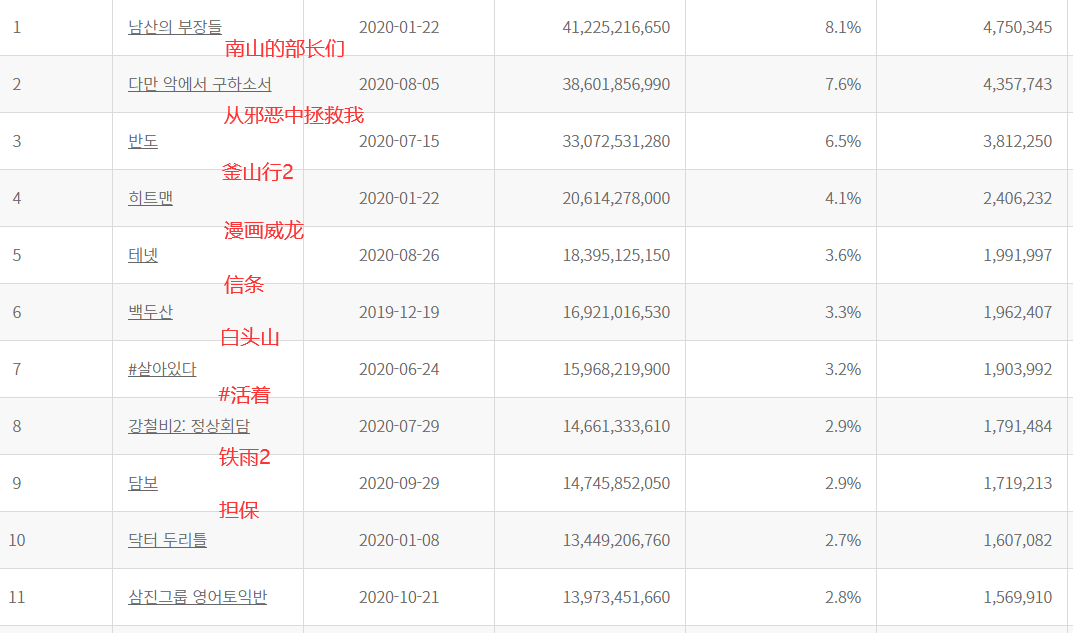Click the revenue value 13,449,206,760
The height and width of the screenshot is (633, 1073).
616,540
